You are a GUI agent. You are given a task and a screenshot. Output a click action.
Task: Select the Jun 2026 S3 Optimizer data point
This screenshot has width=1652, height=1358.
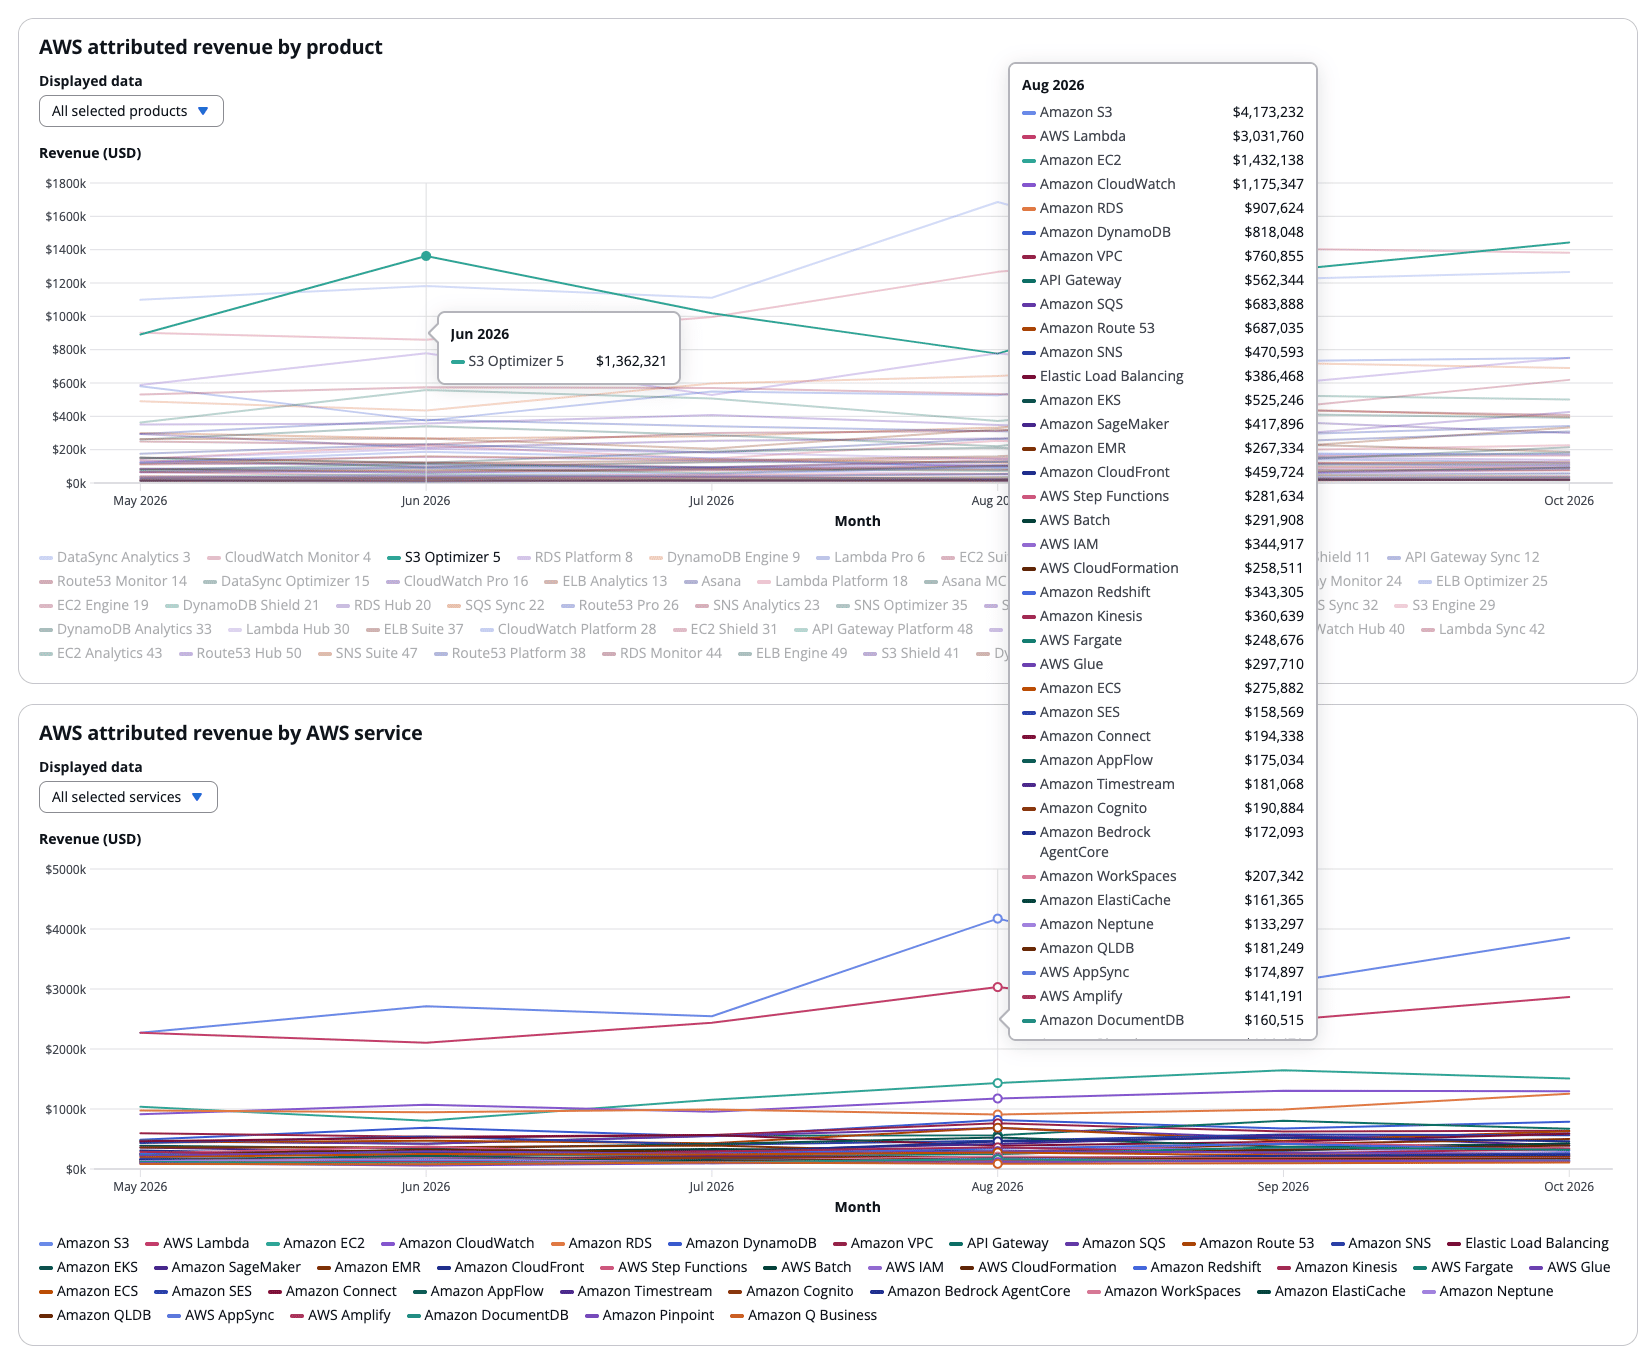point(426,256)
